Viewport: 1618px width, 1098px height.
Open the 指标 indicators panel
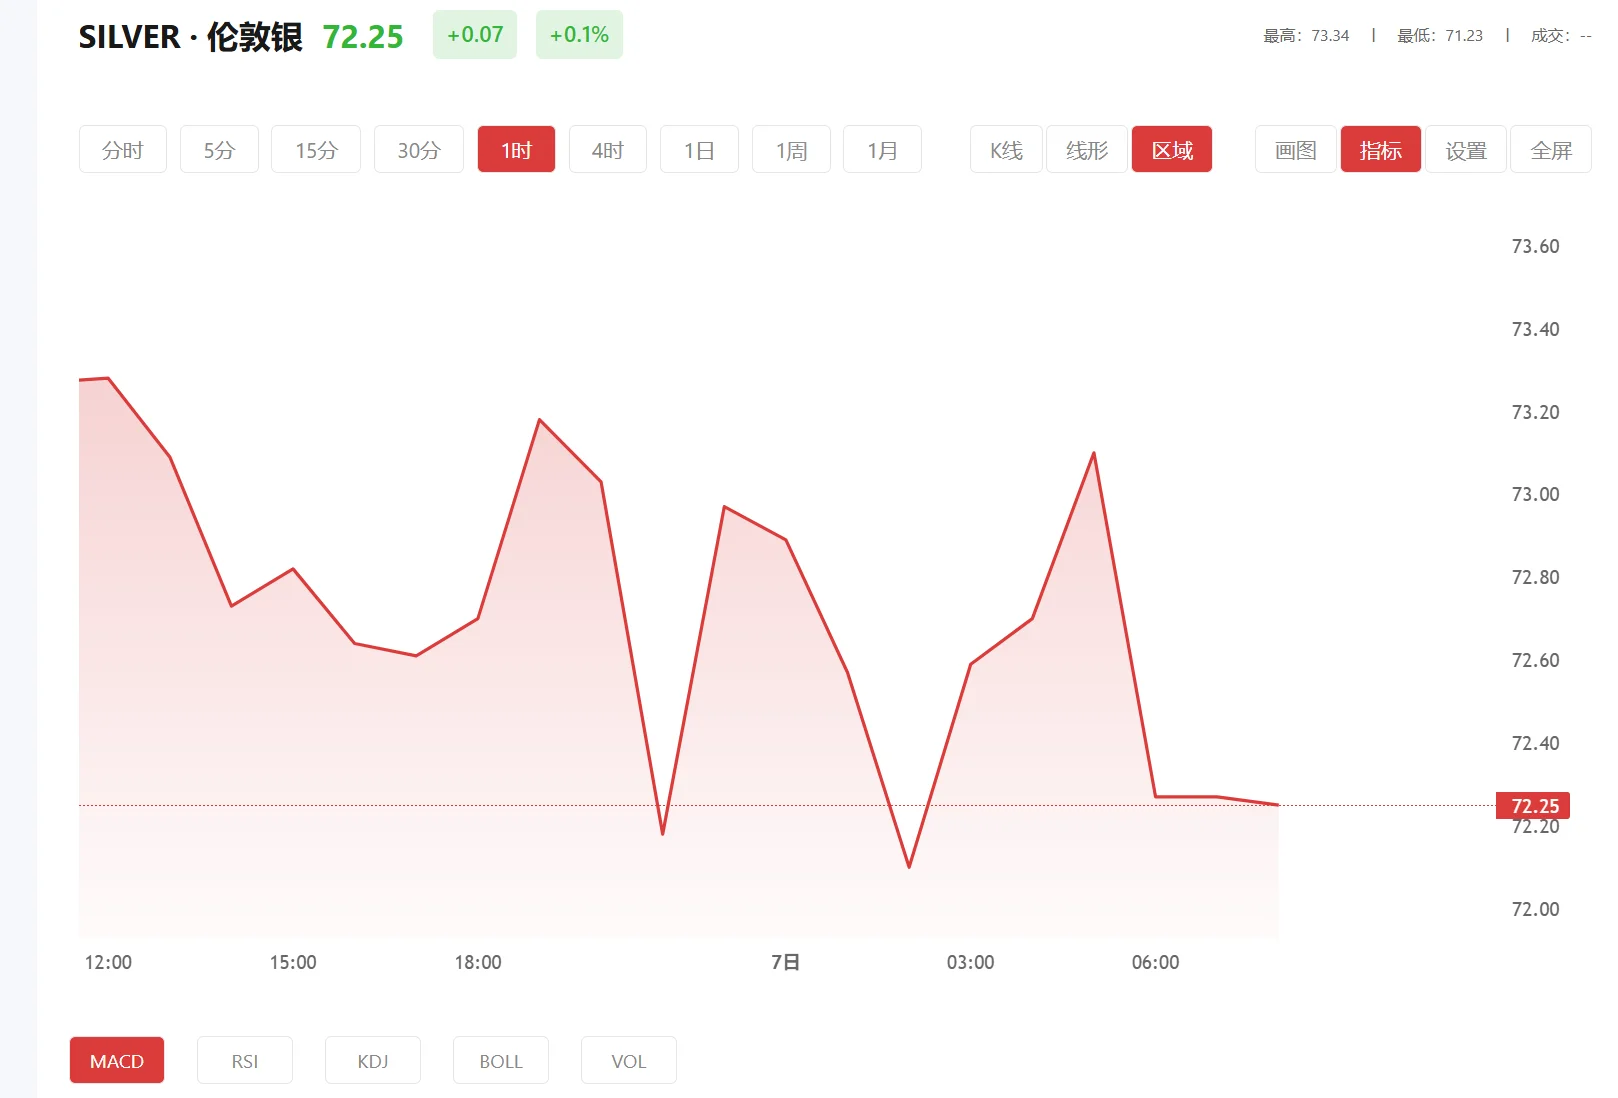(1380, 149)
